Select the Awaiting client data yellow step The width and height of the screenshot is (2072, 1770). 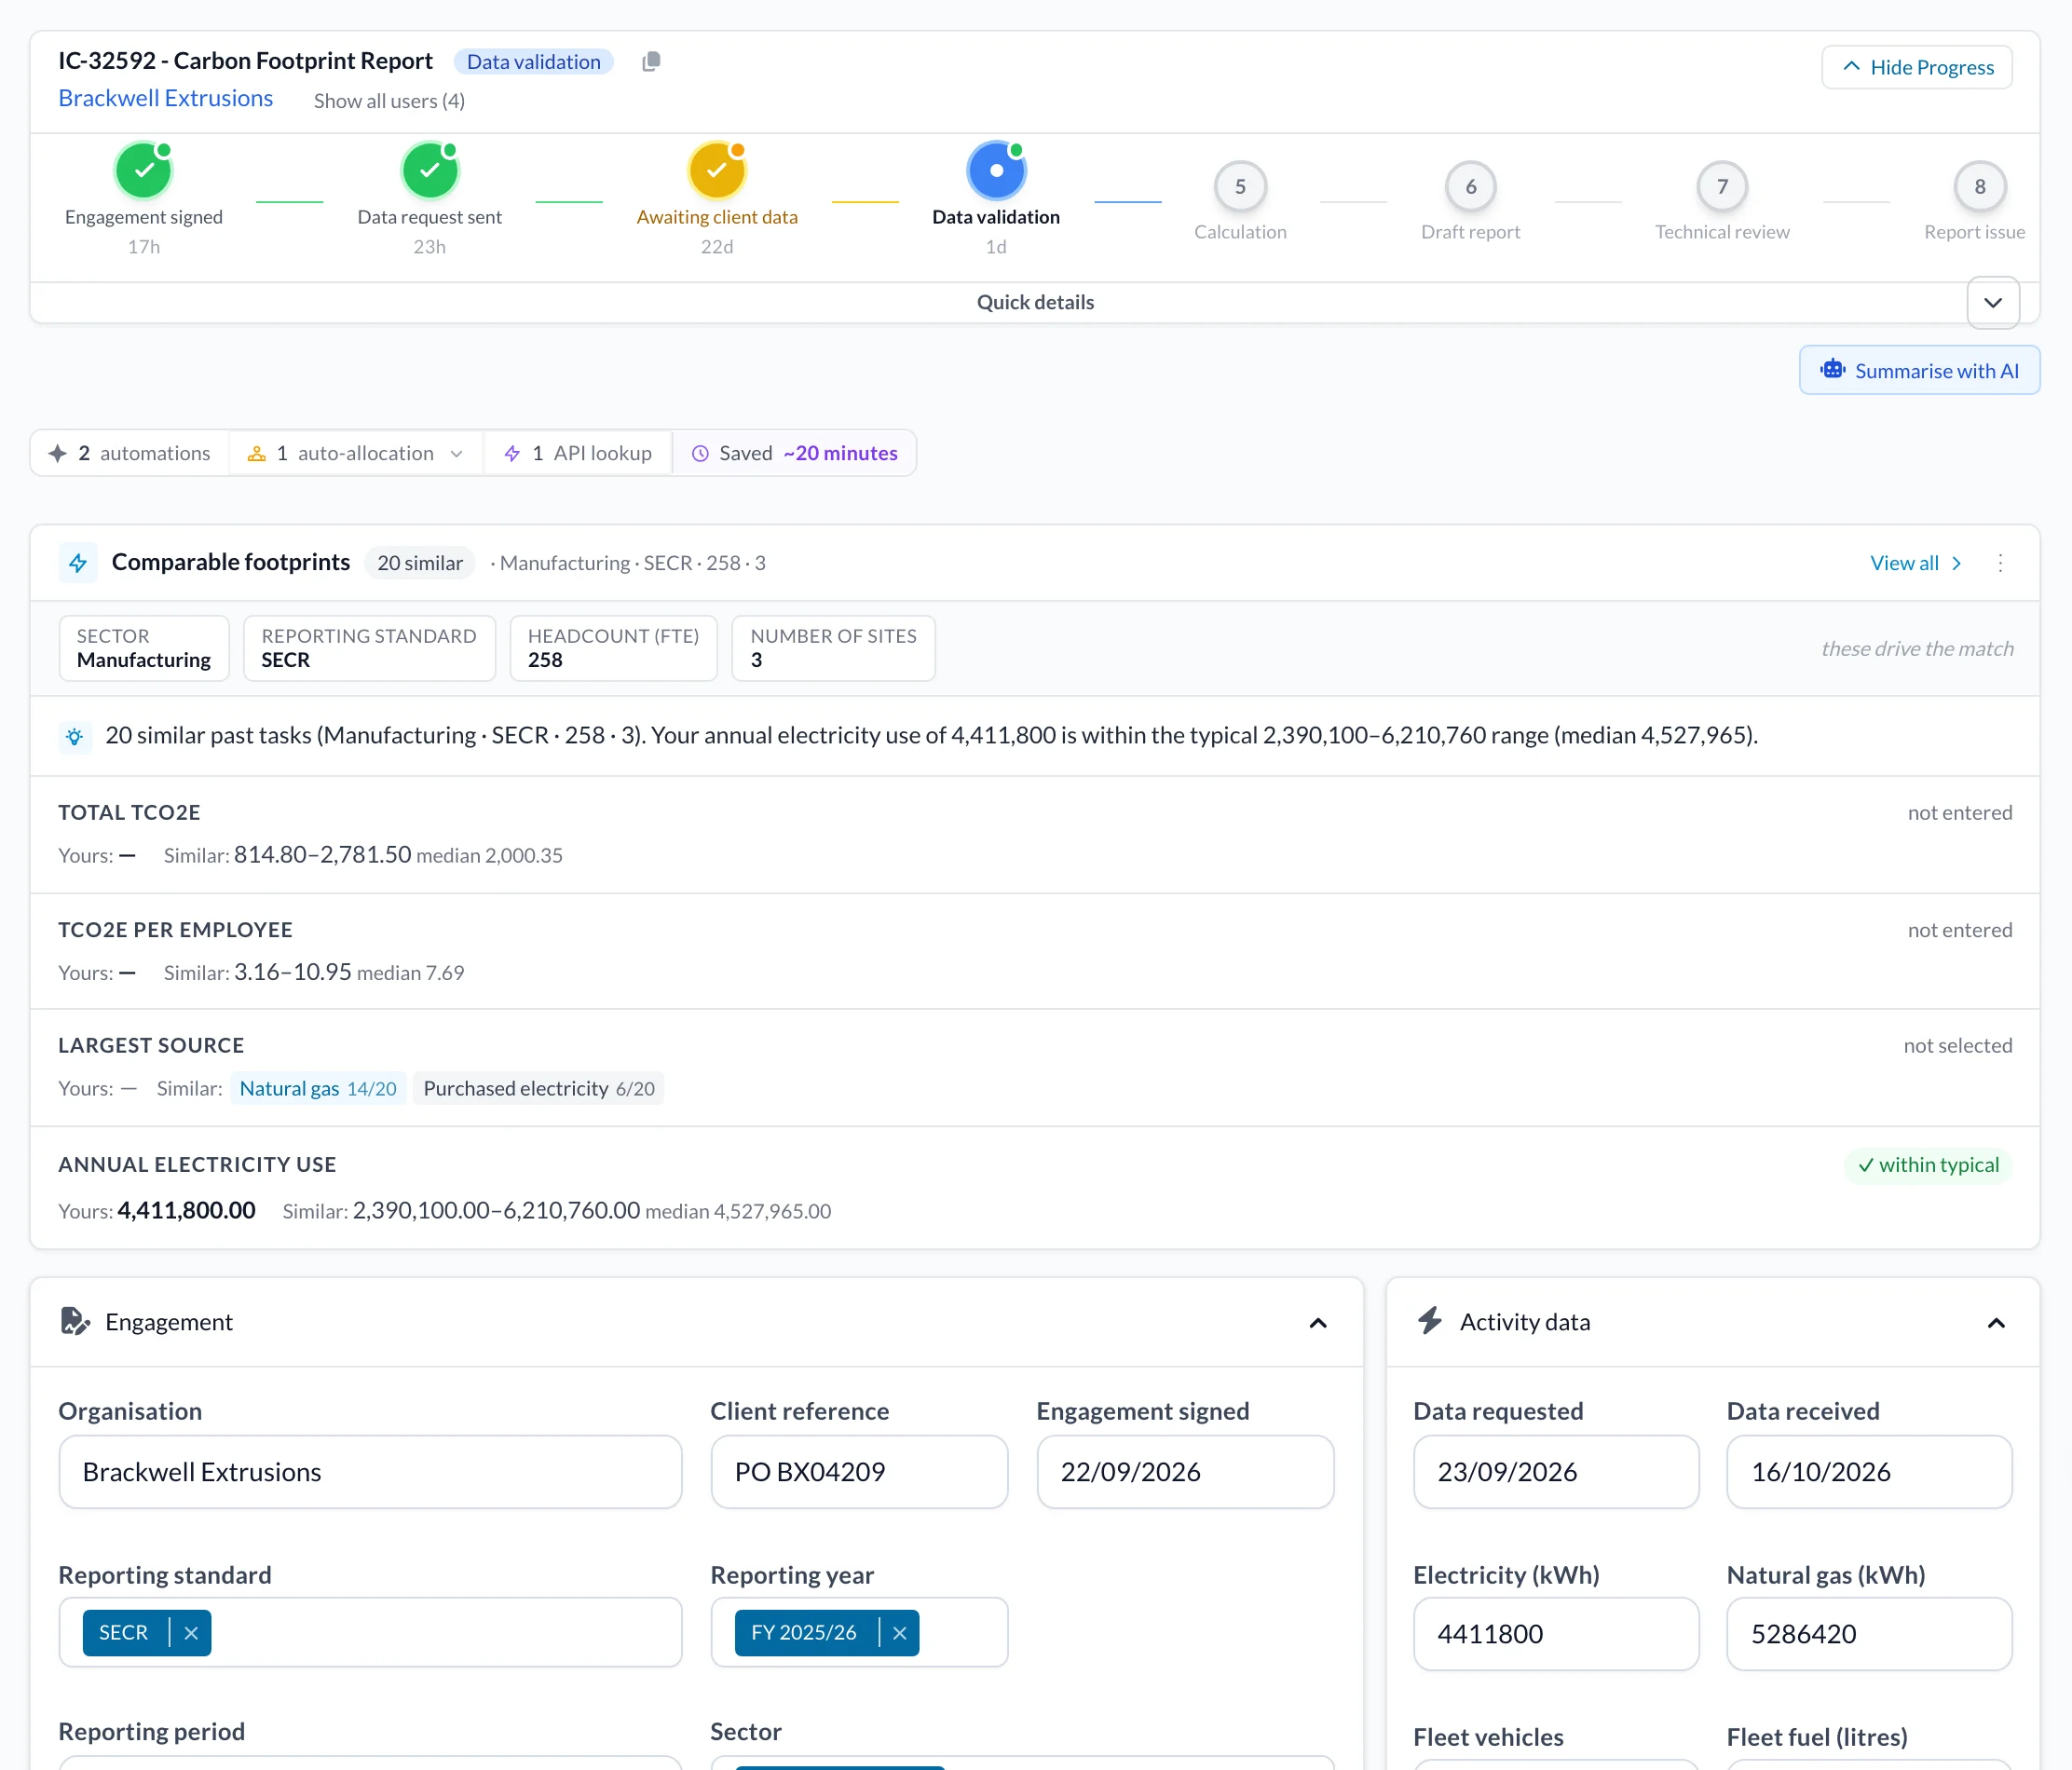point(717,171)
